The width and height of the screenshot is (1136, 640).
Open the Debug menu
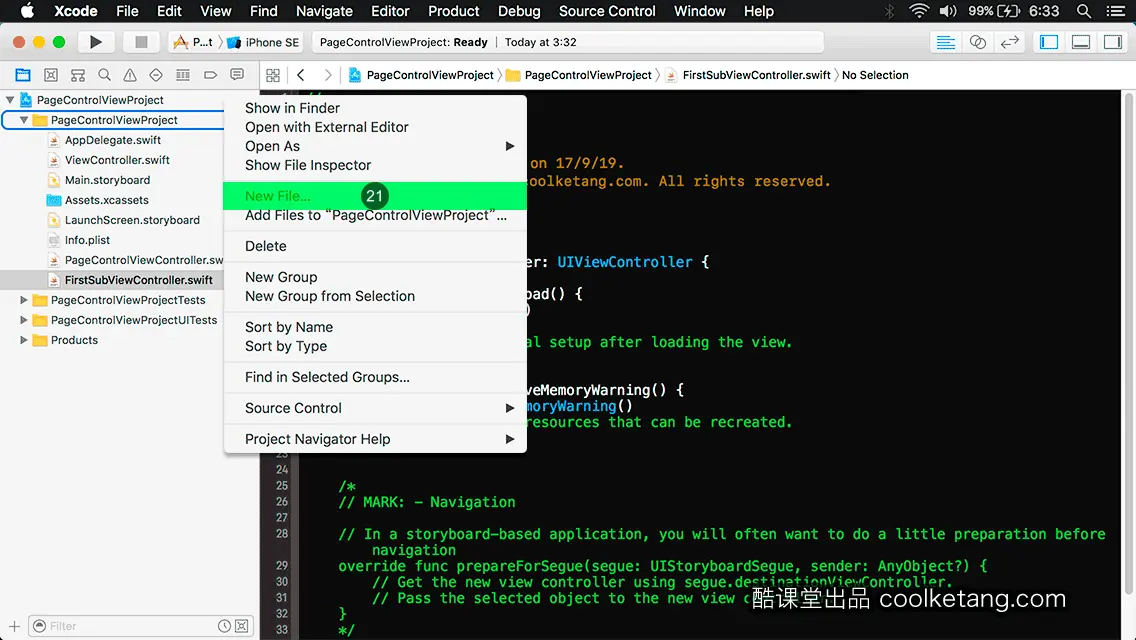click(x=519, y=11)
